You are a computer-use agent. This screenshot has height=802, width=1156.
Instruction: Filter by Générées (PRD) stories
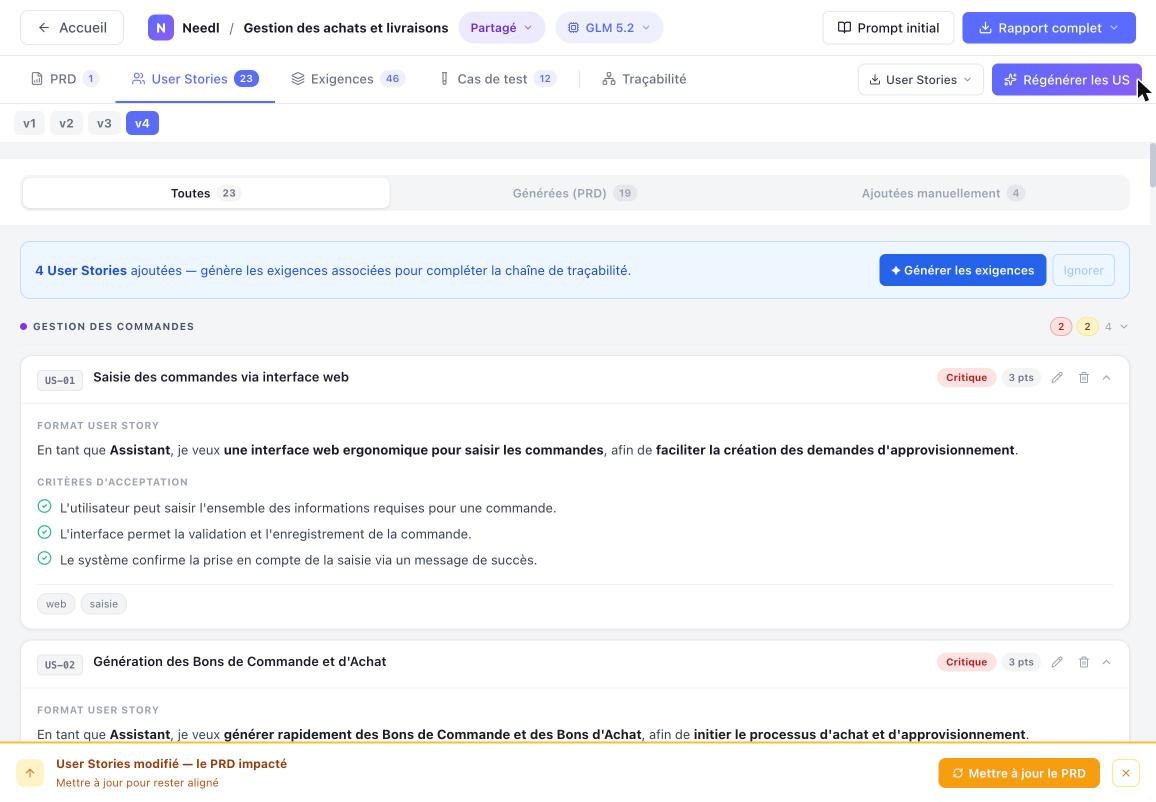pyautogui.click(x=574, y=193)
